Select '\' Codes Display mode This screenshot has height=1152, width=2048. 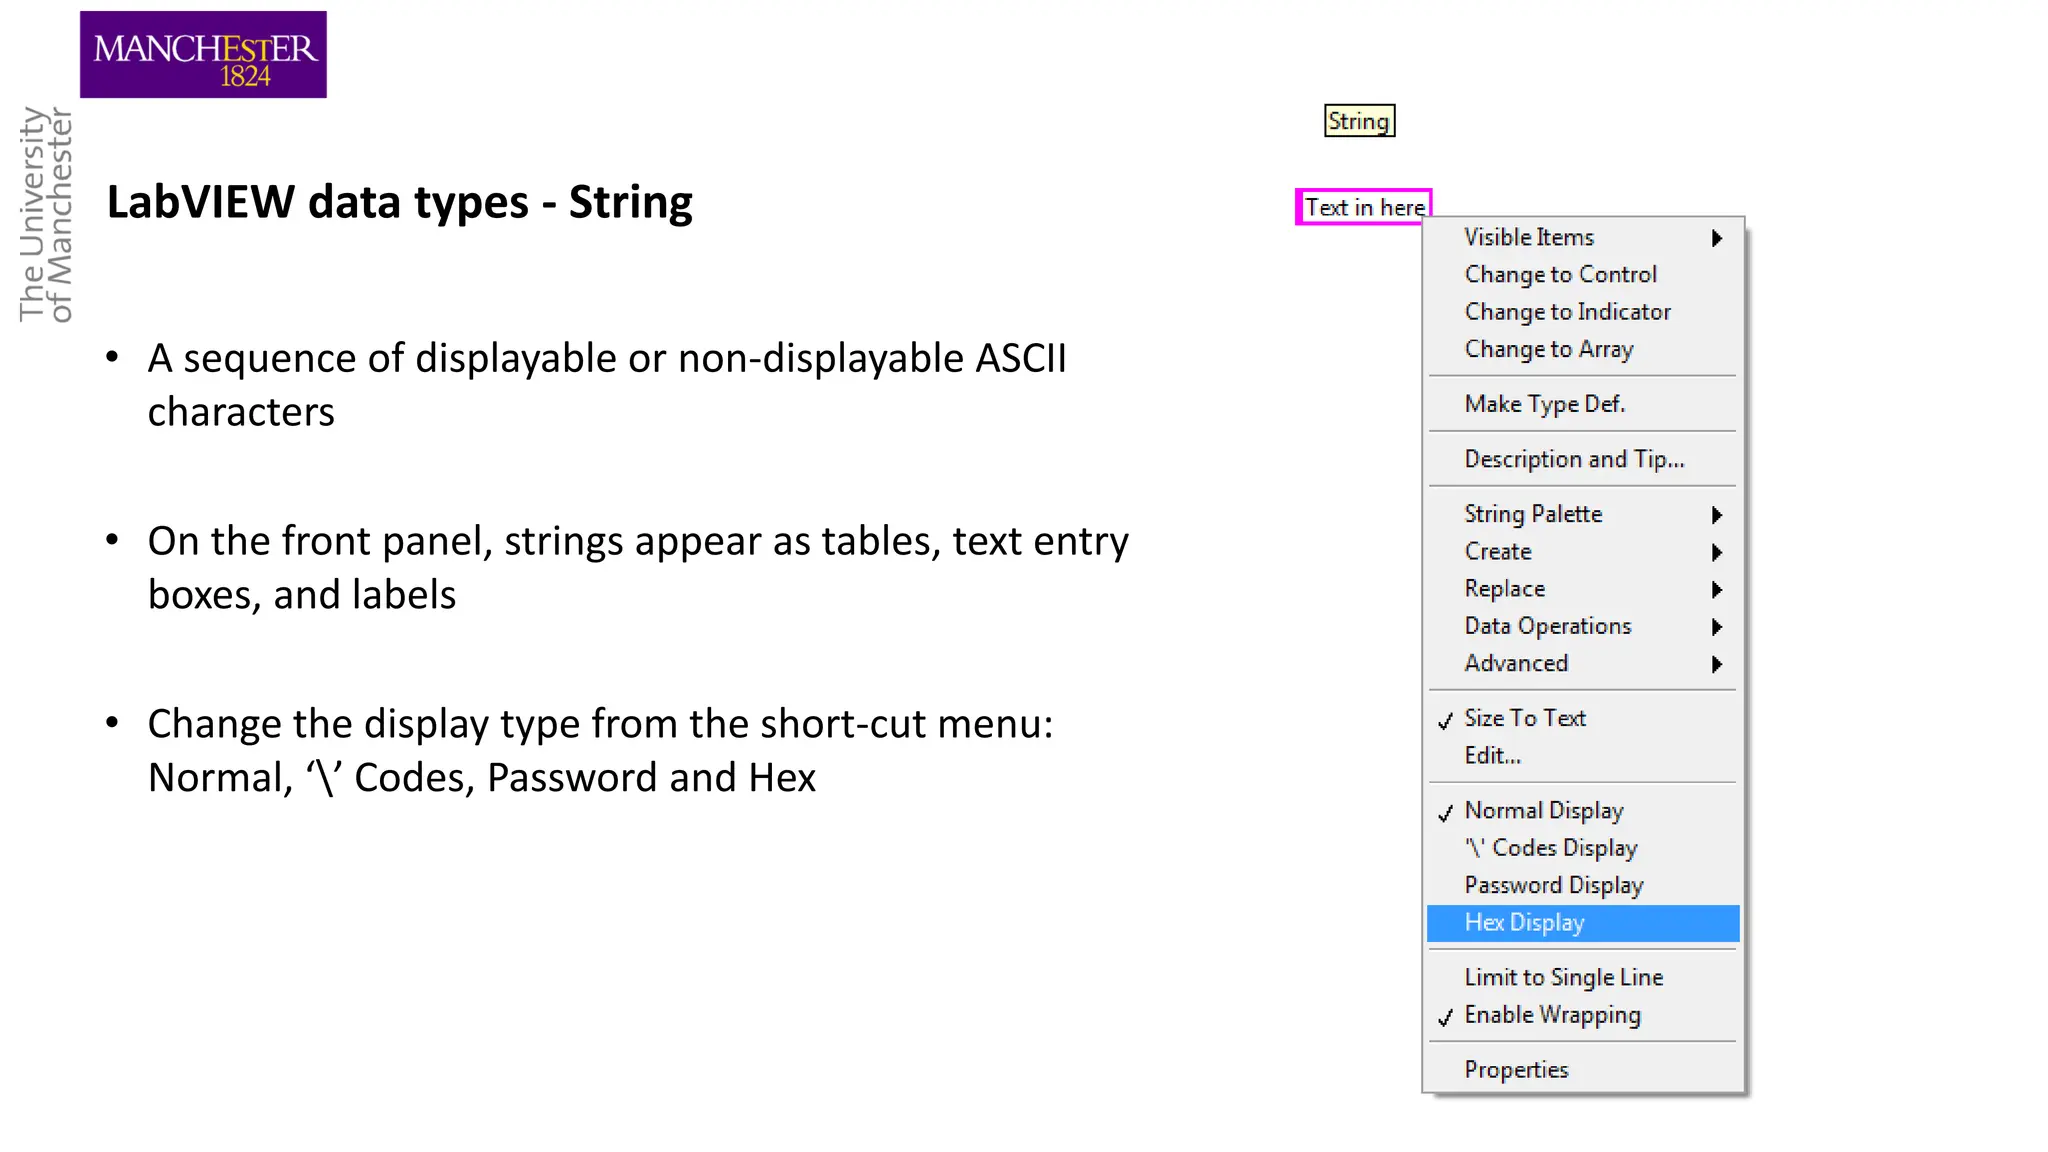(x=1583, y=848)
